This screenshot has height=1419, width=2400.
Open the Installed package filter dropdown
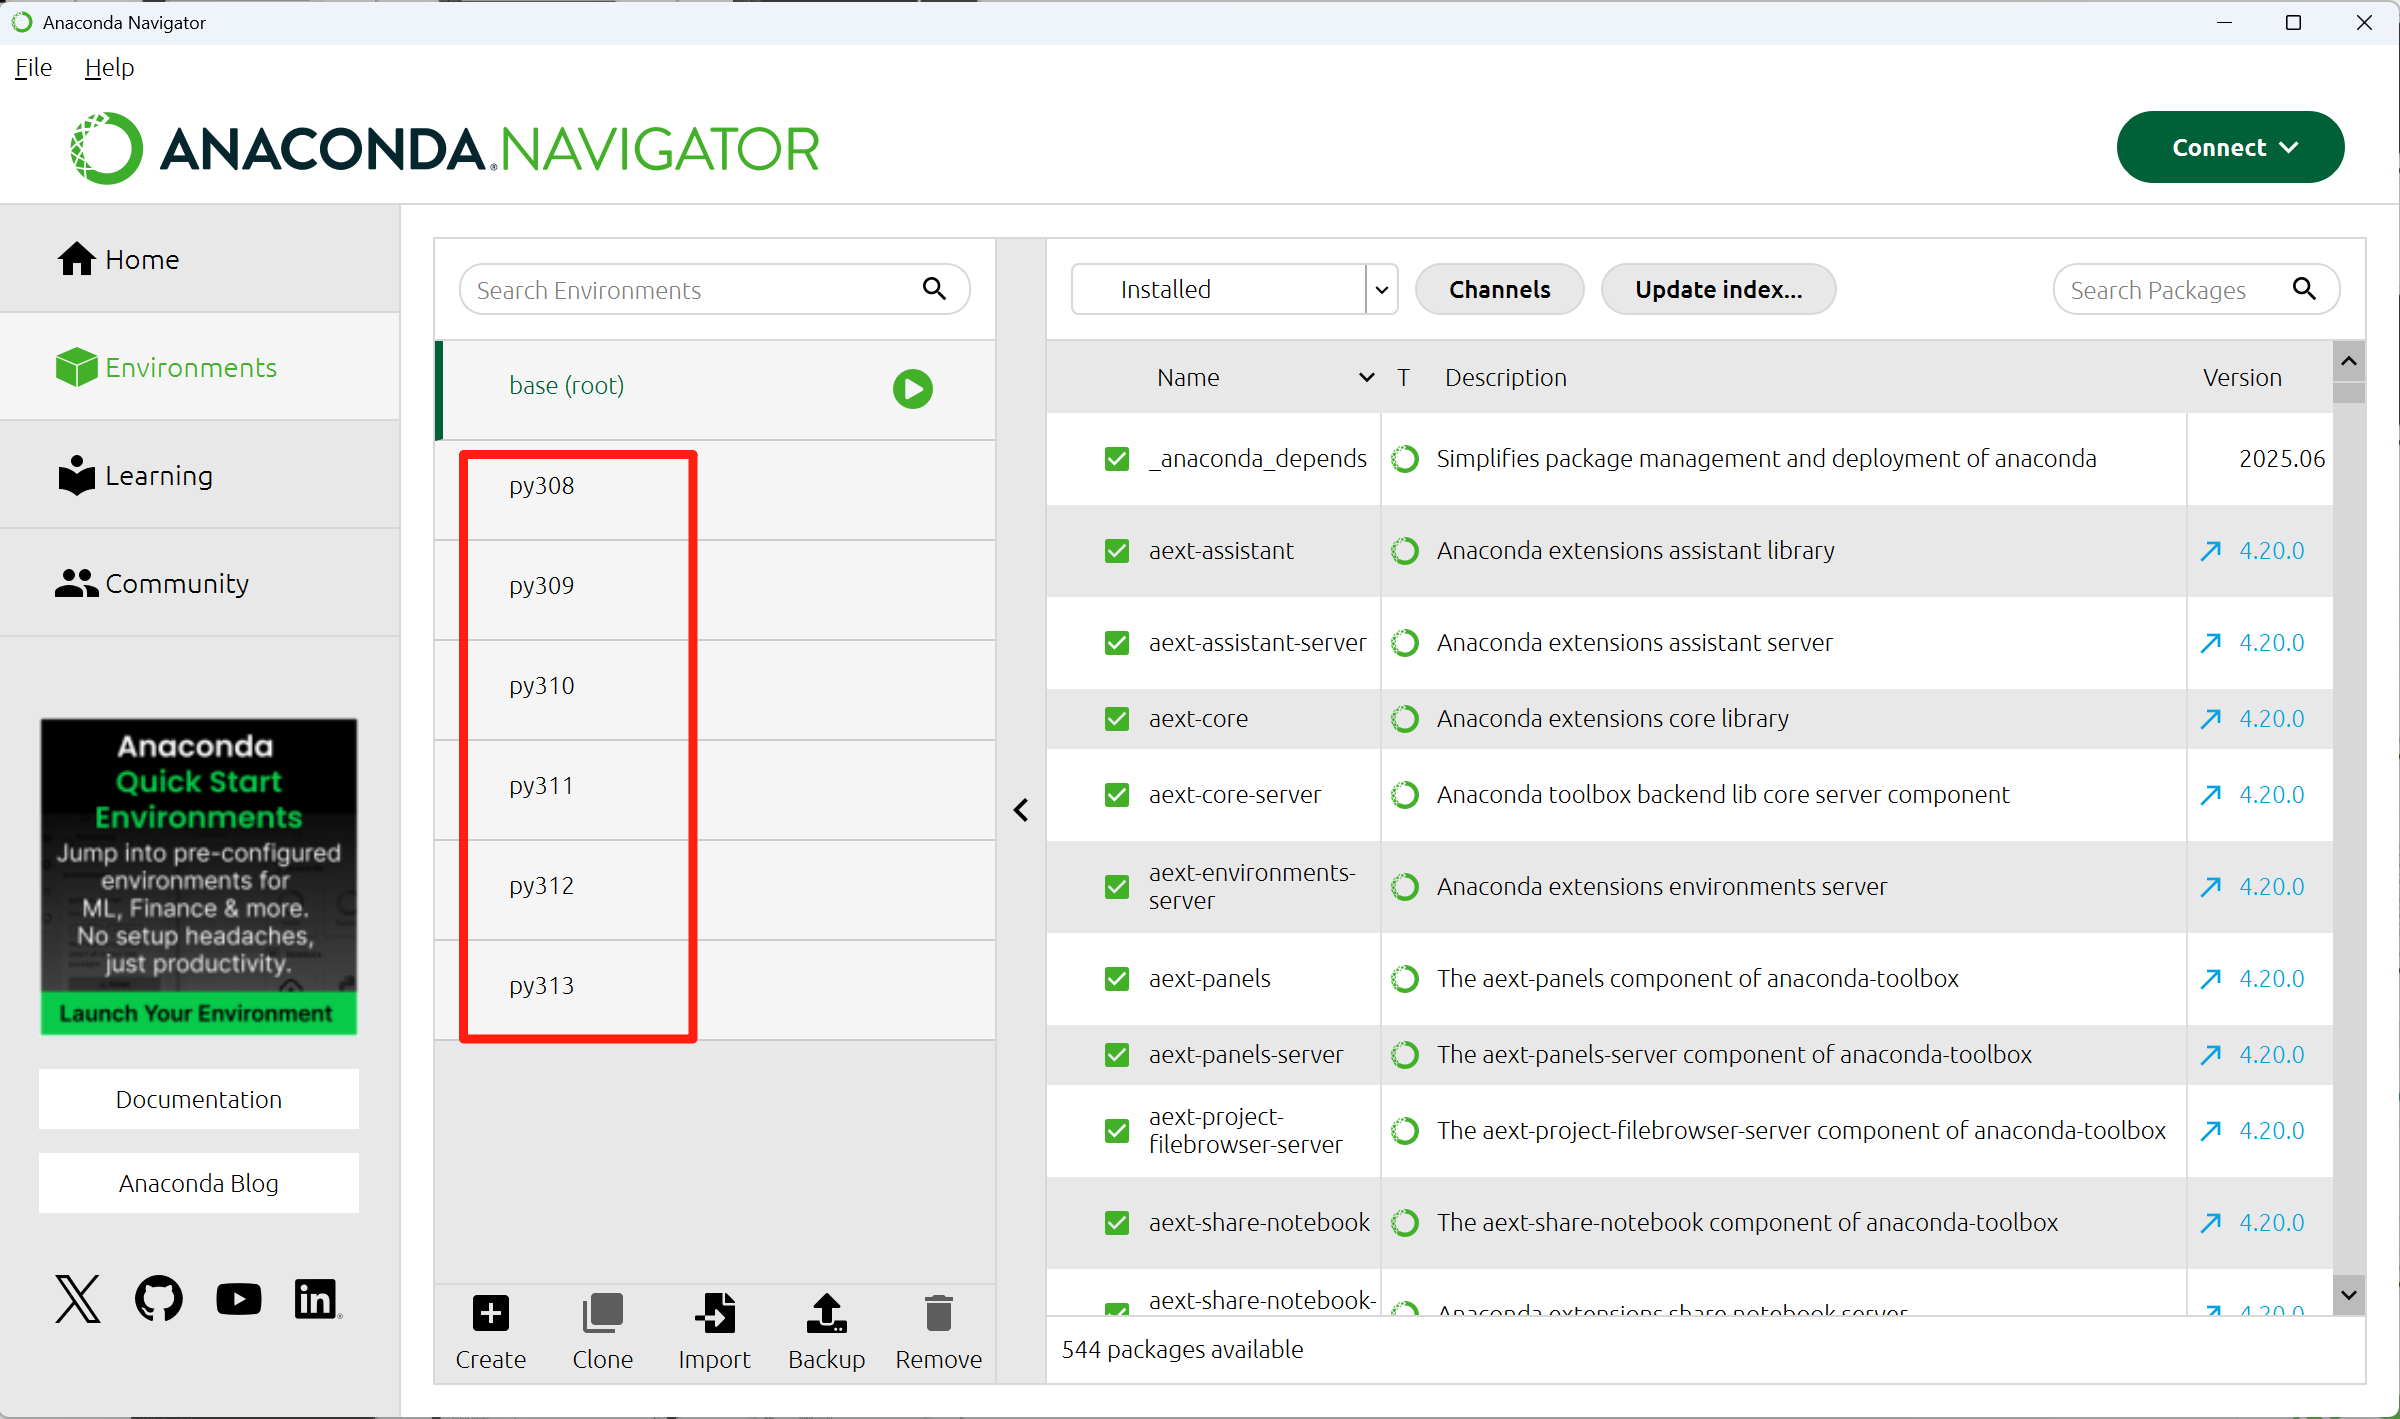tap(1234, 289)
